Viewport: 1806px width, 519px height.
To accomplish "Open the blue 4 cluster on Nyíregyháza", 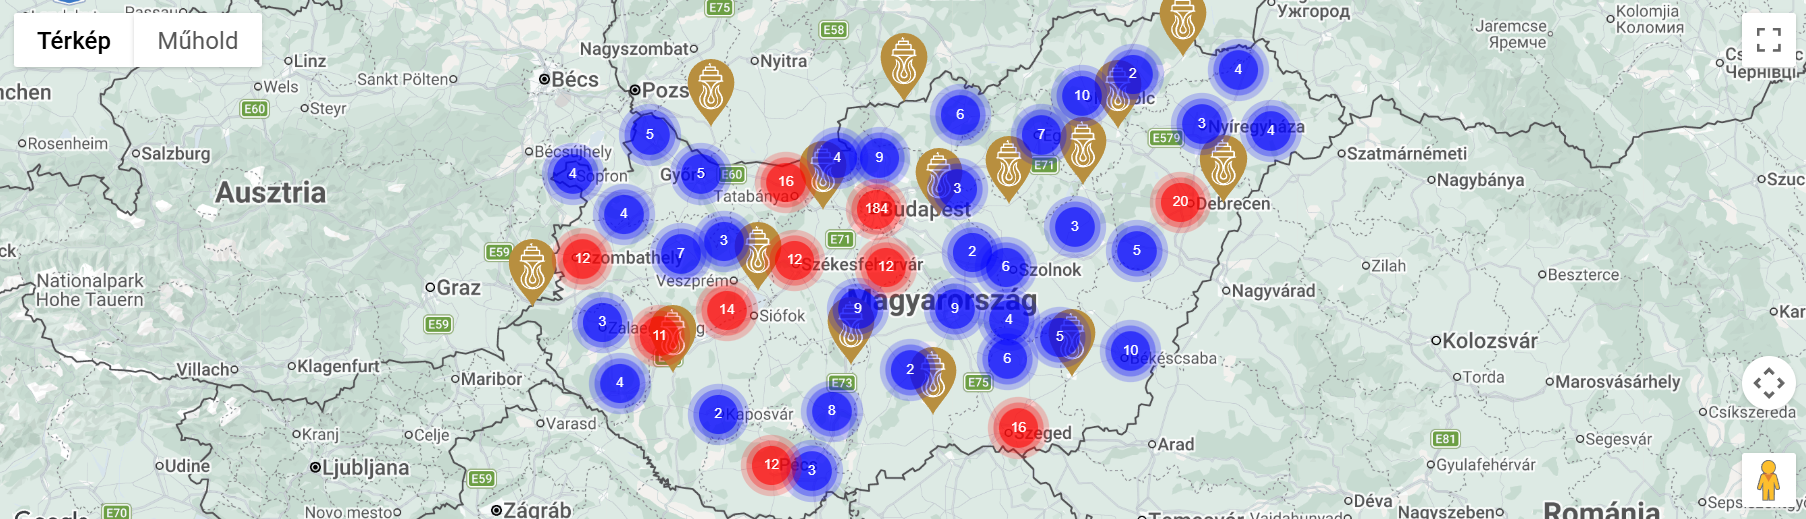I will click(x=1270, y=130).
